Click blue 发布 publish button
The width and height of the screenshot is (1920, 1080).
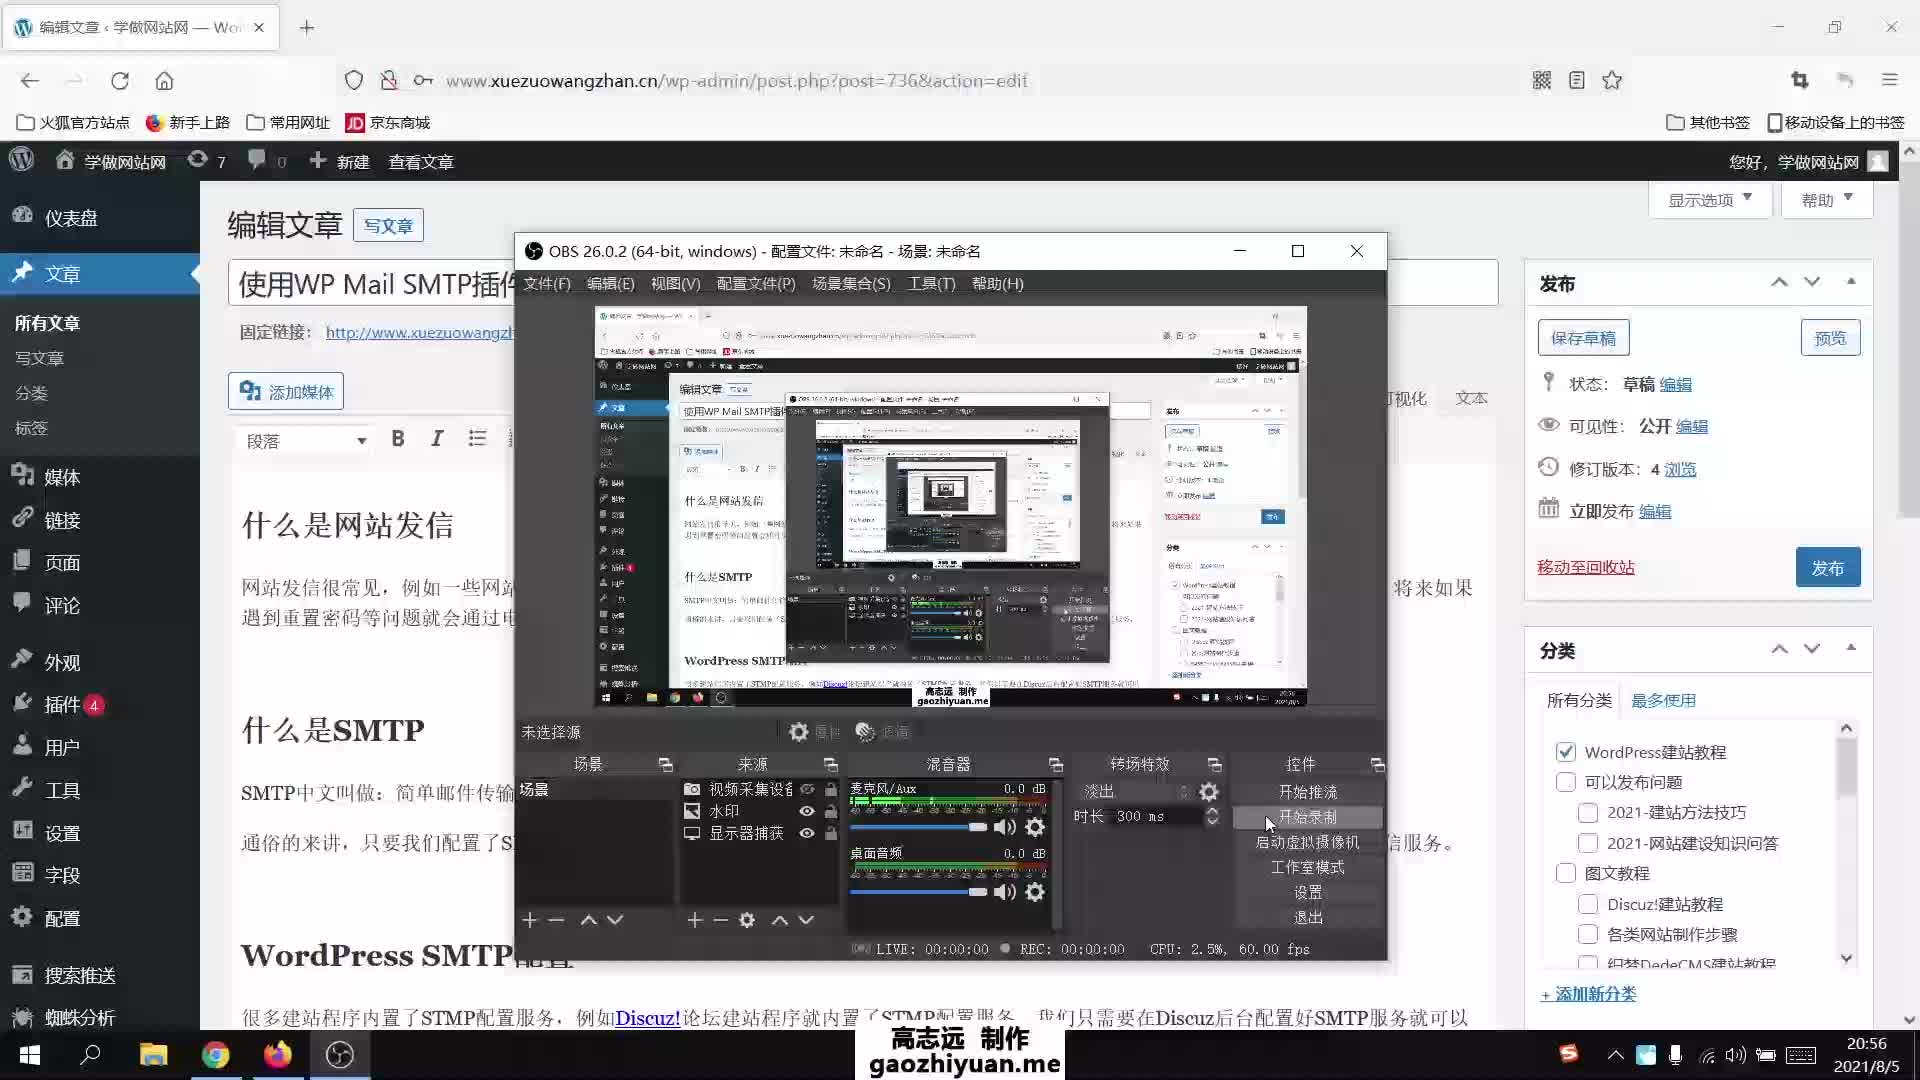click(1828, 567)
